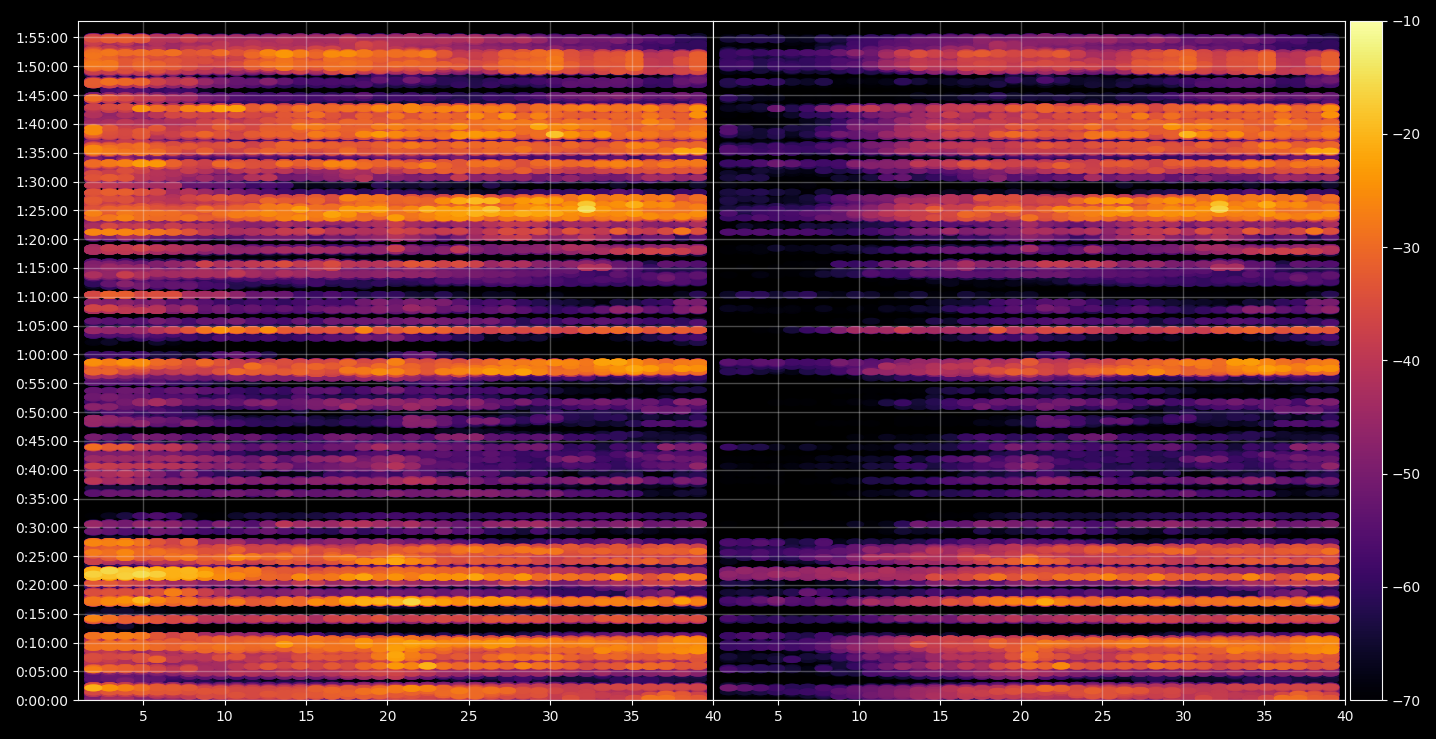Click the −70 colorbar tick label
The height and width of the screenshot is (739, 1436).
[1405, 701]
